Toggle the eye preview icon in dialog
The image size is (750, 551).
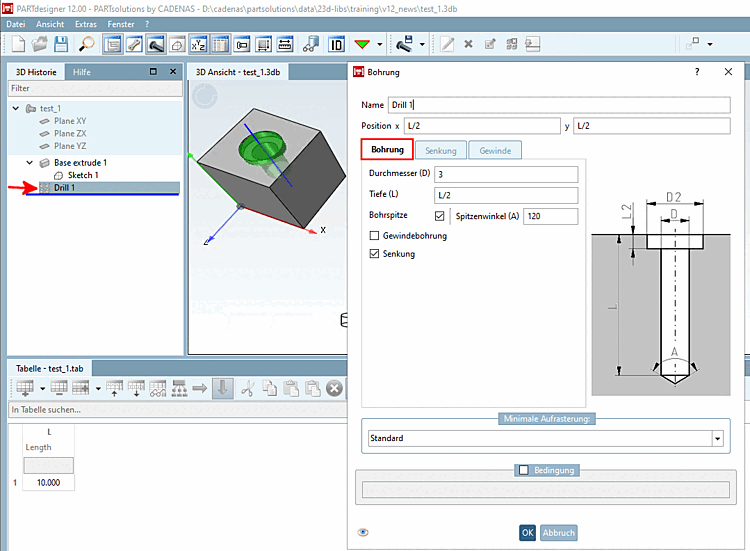362,532
